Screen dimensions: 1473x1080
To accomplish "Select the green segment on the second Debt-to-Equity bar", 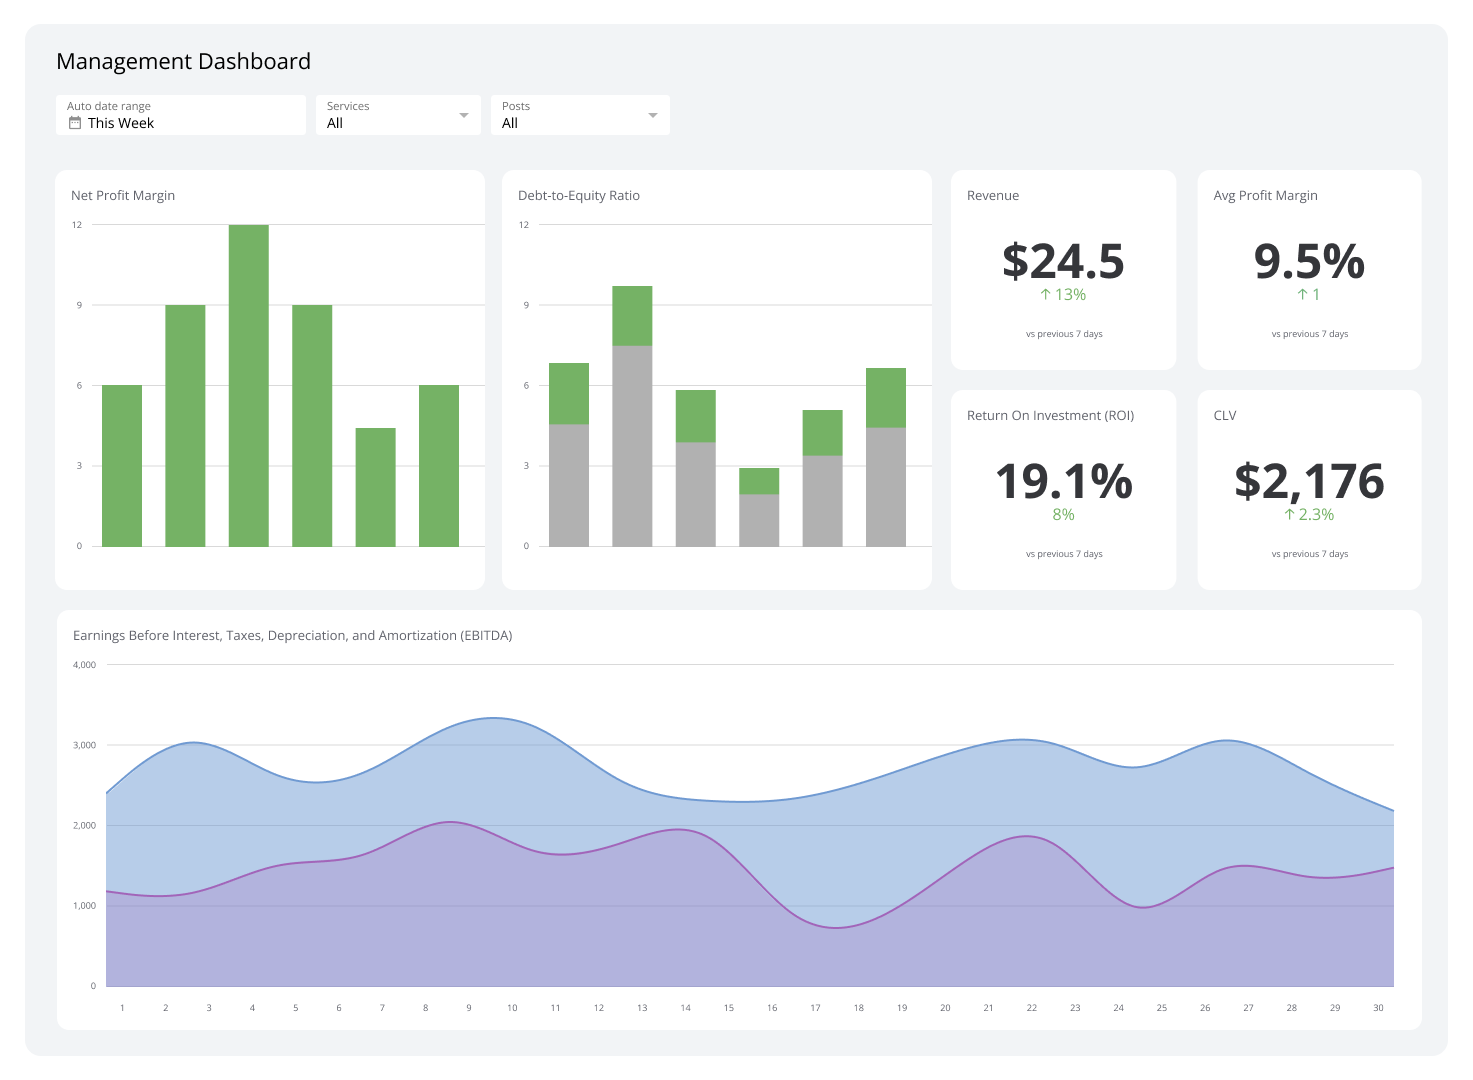I will click(x=631, y=315).
